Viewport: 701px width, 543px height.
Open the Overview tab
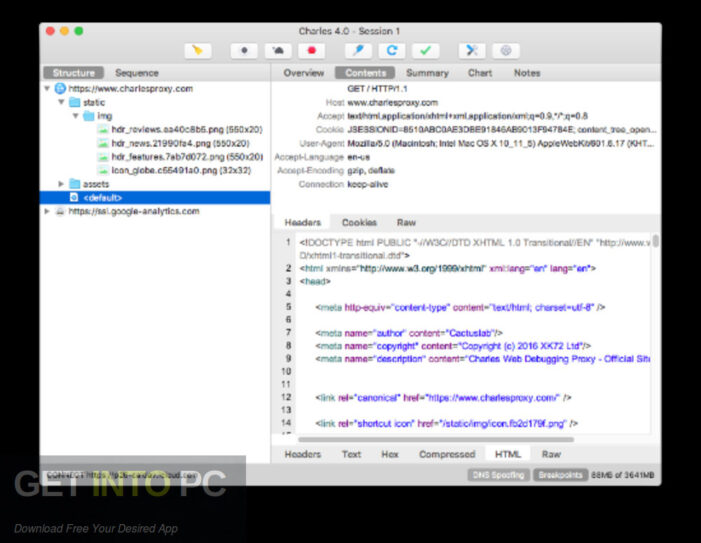click(304, 73)
